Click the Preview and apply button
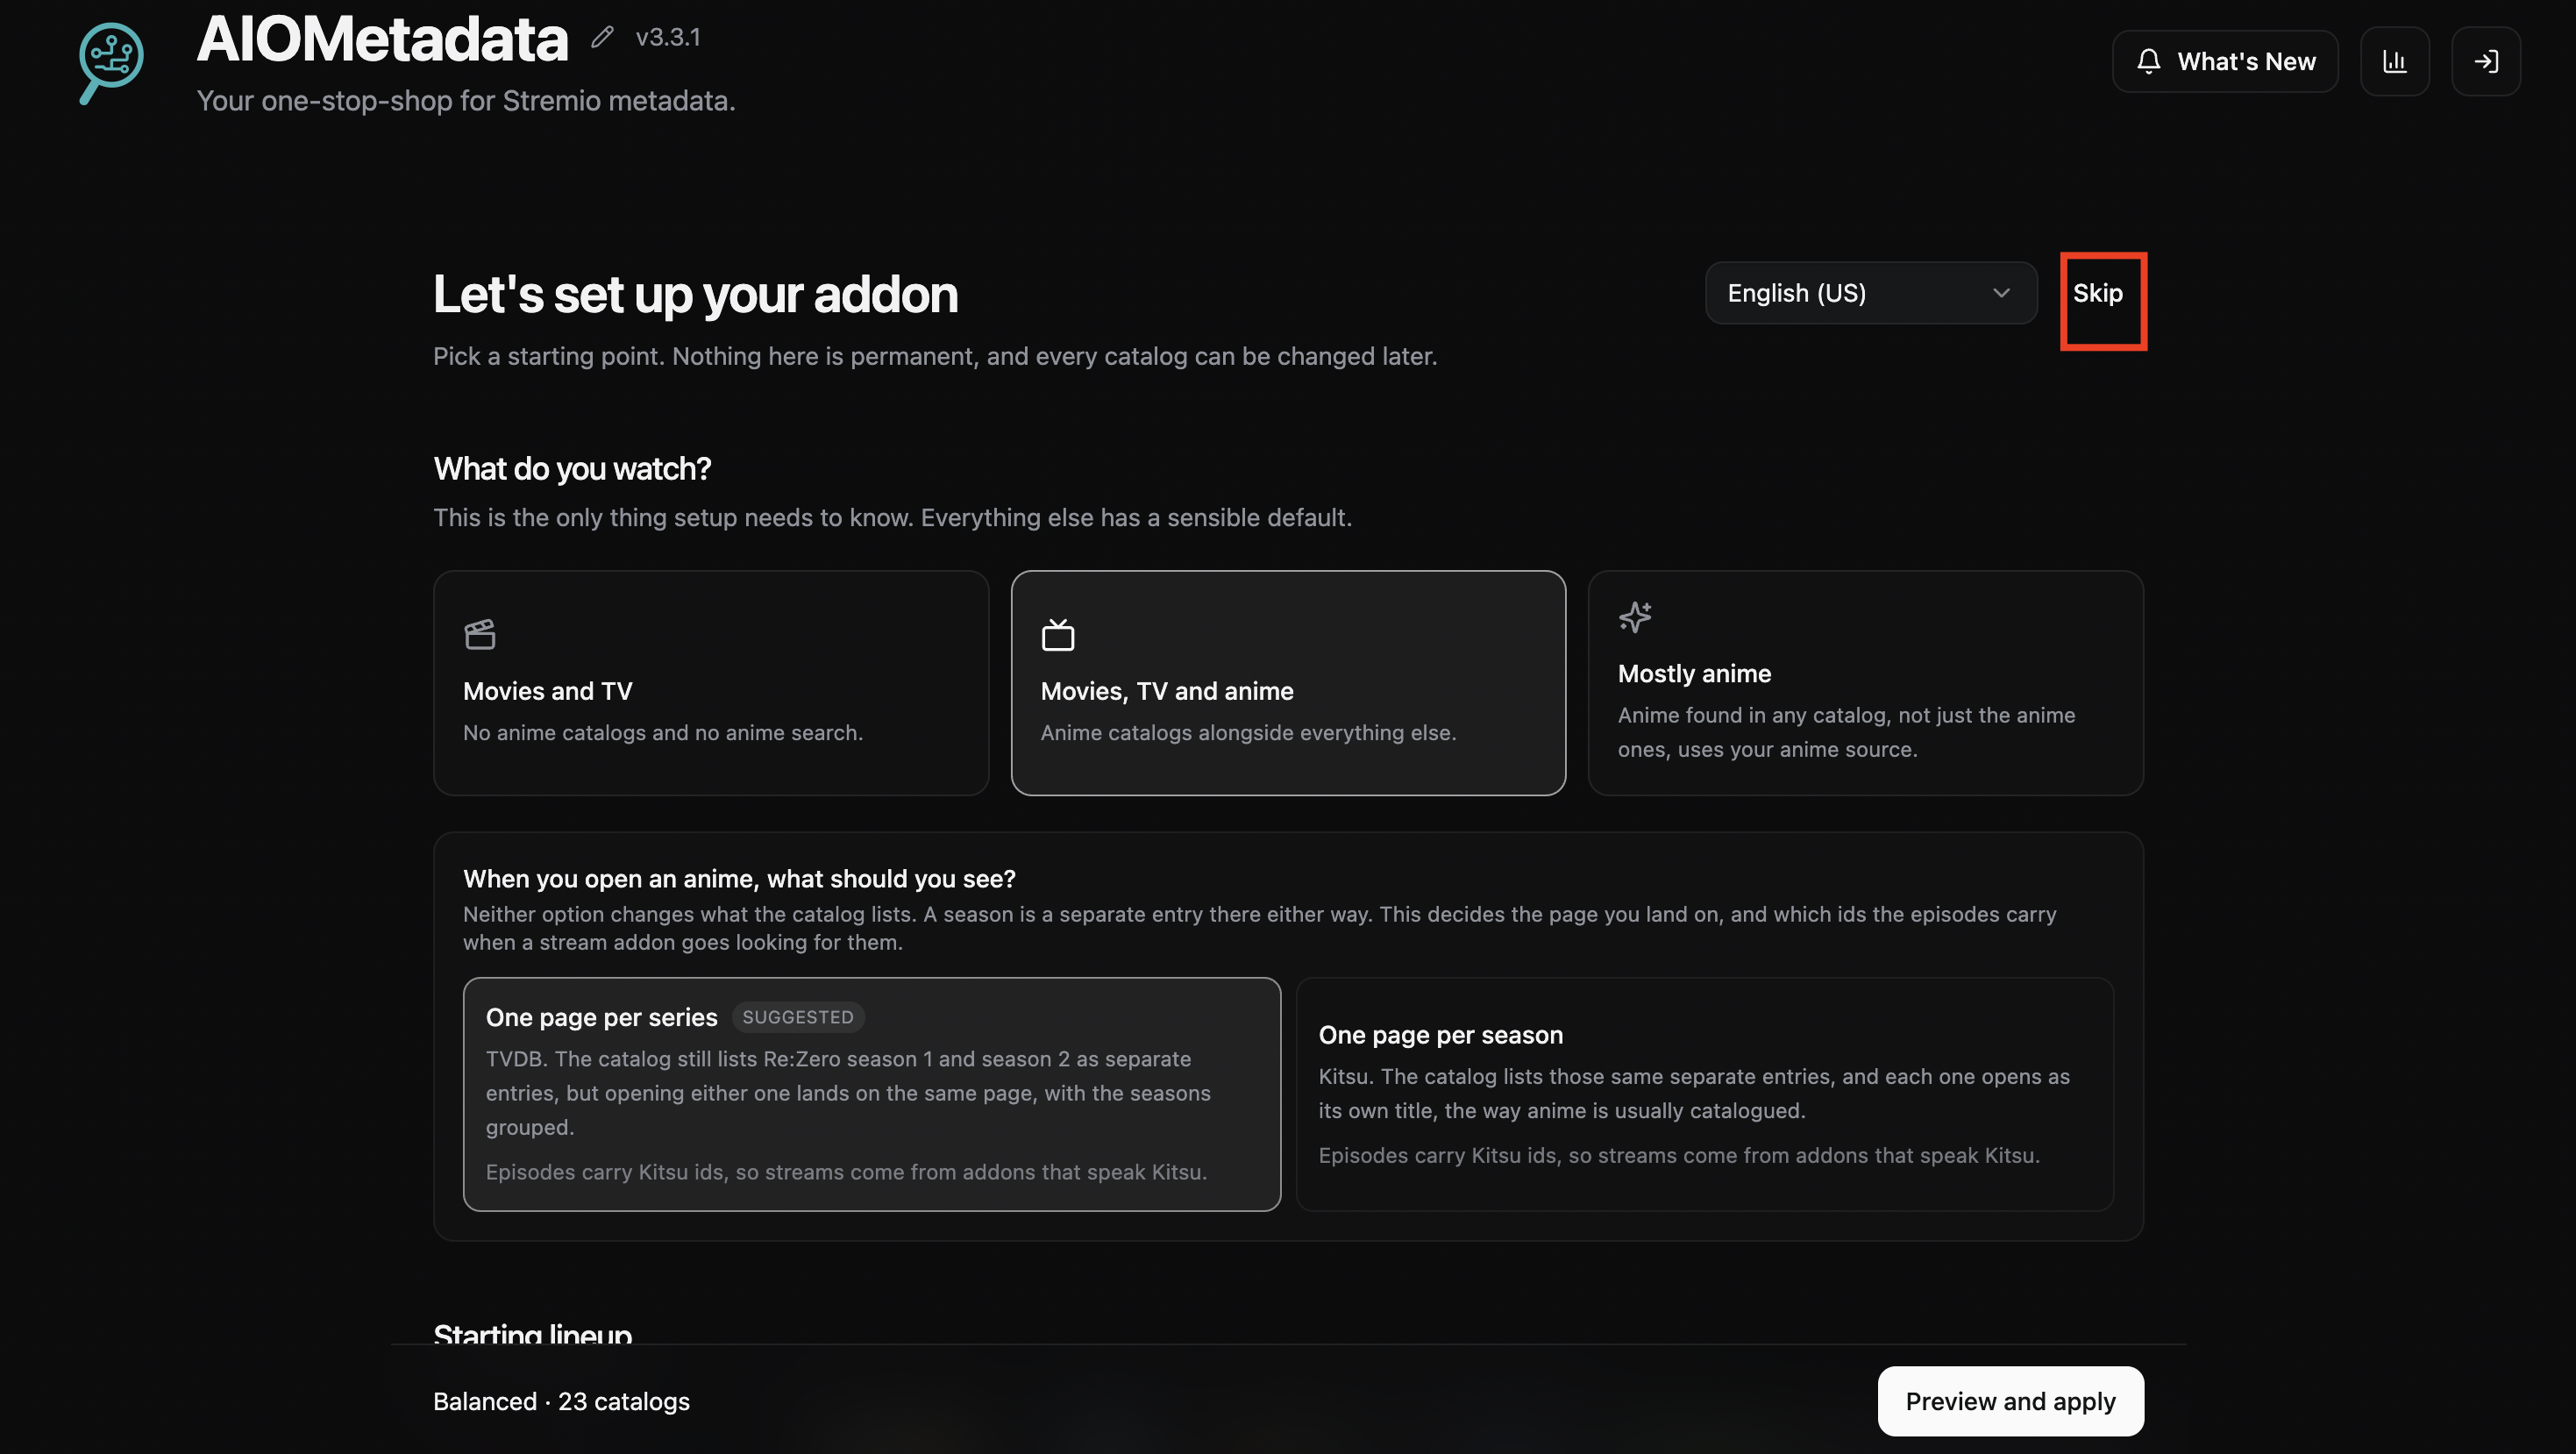2576x1454 pixels. point(2010,1401)
